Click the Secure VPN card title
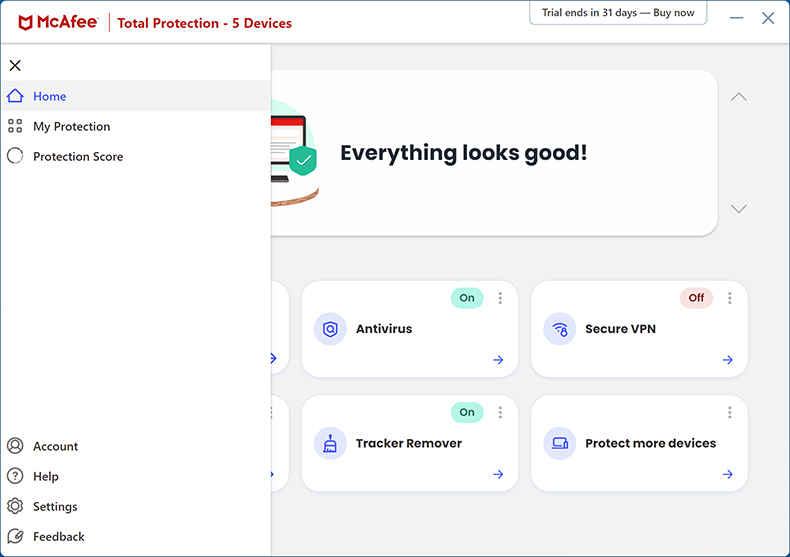The width and height of the screenshot is (790, 557). [620, 329]
